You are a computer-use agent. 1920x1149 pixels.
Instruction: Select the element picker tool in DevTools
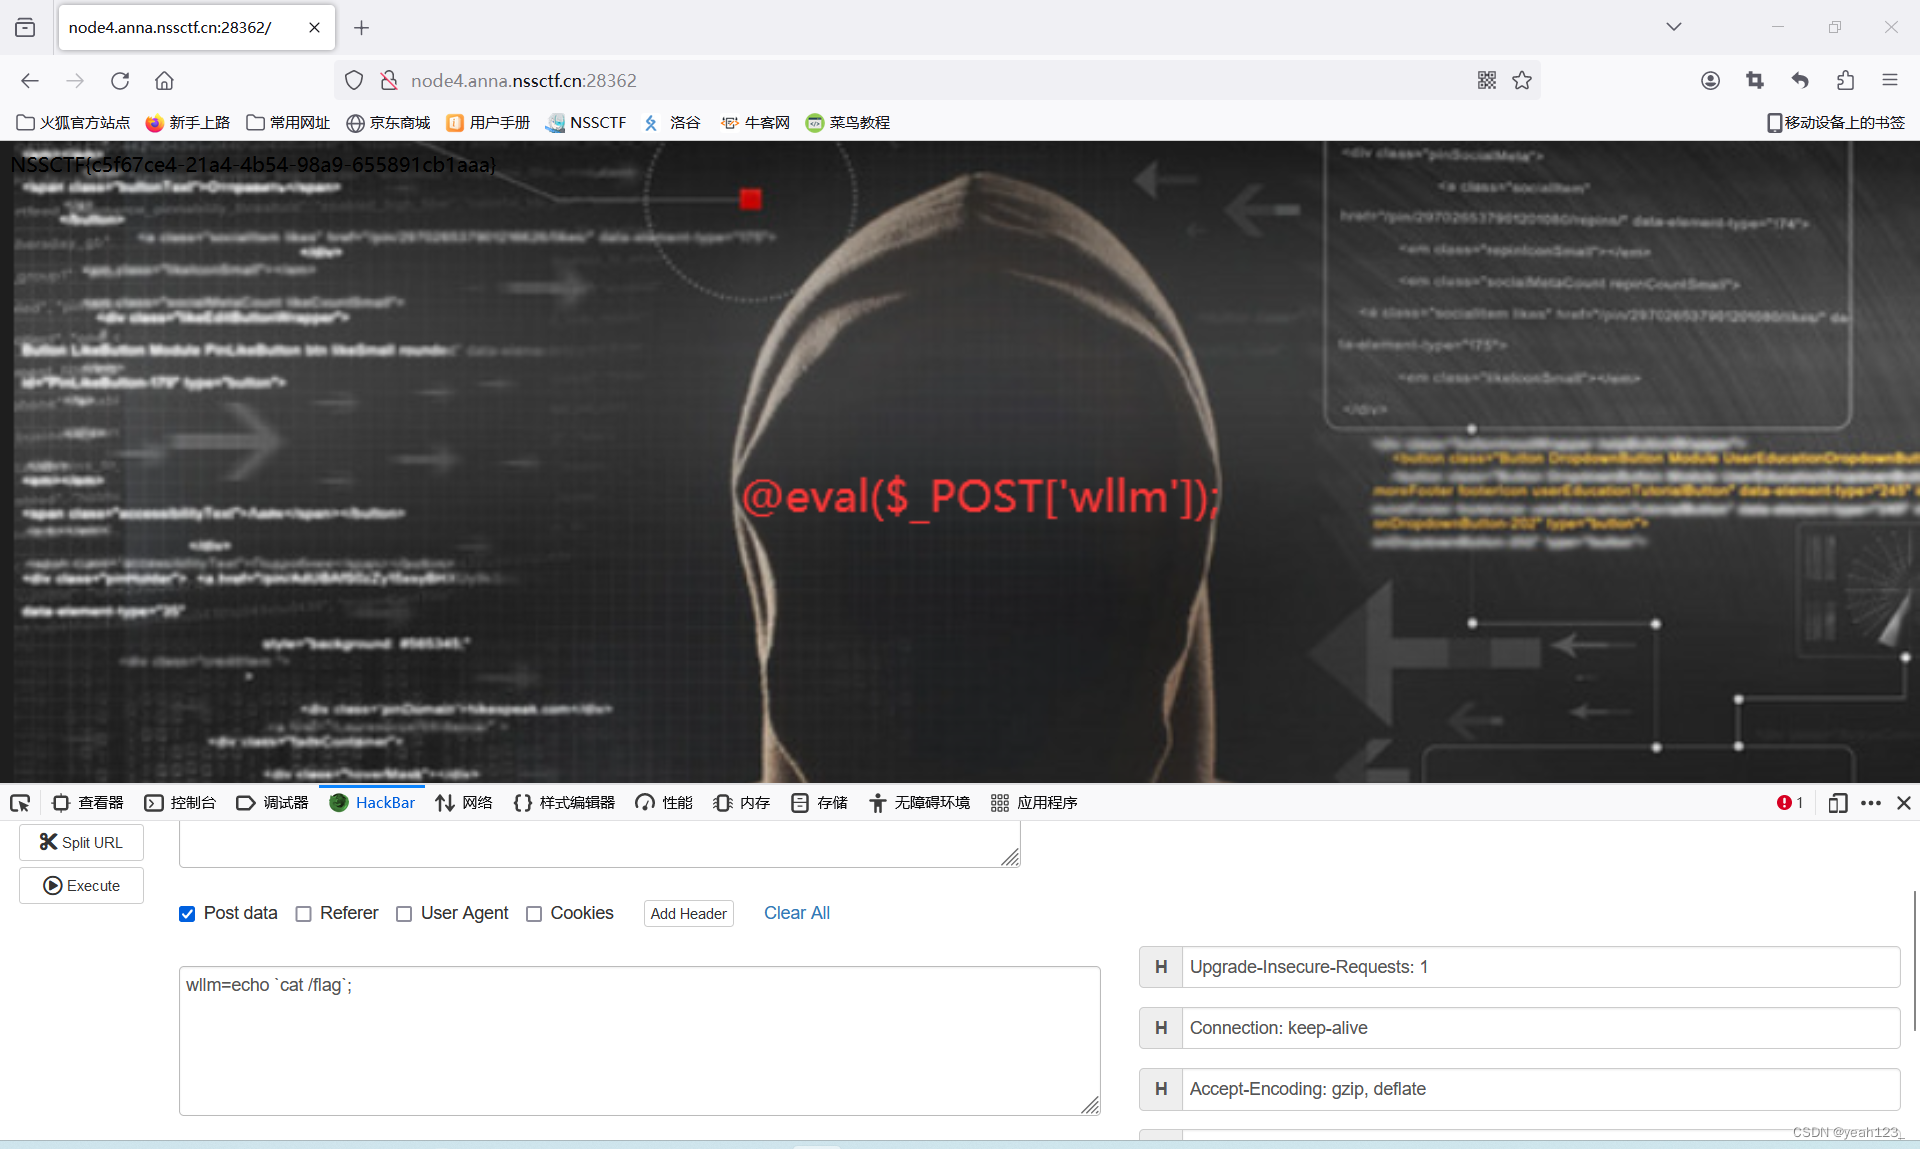20,802
